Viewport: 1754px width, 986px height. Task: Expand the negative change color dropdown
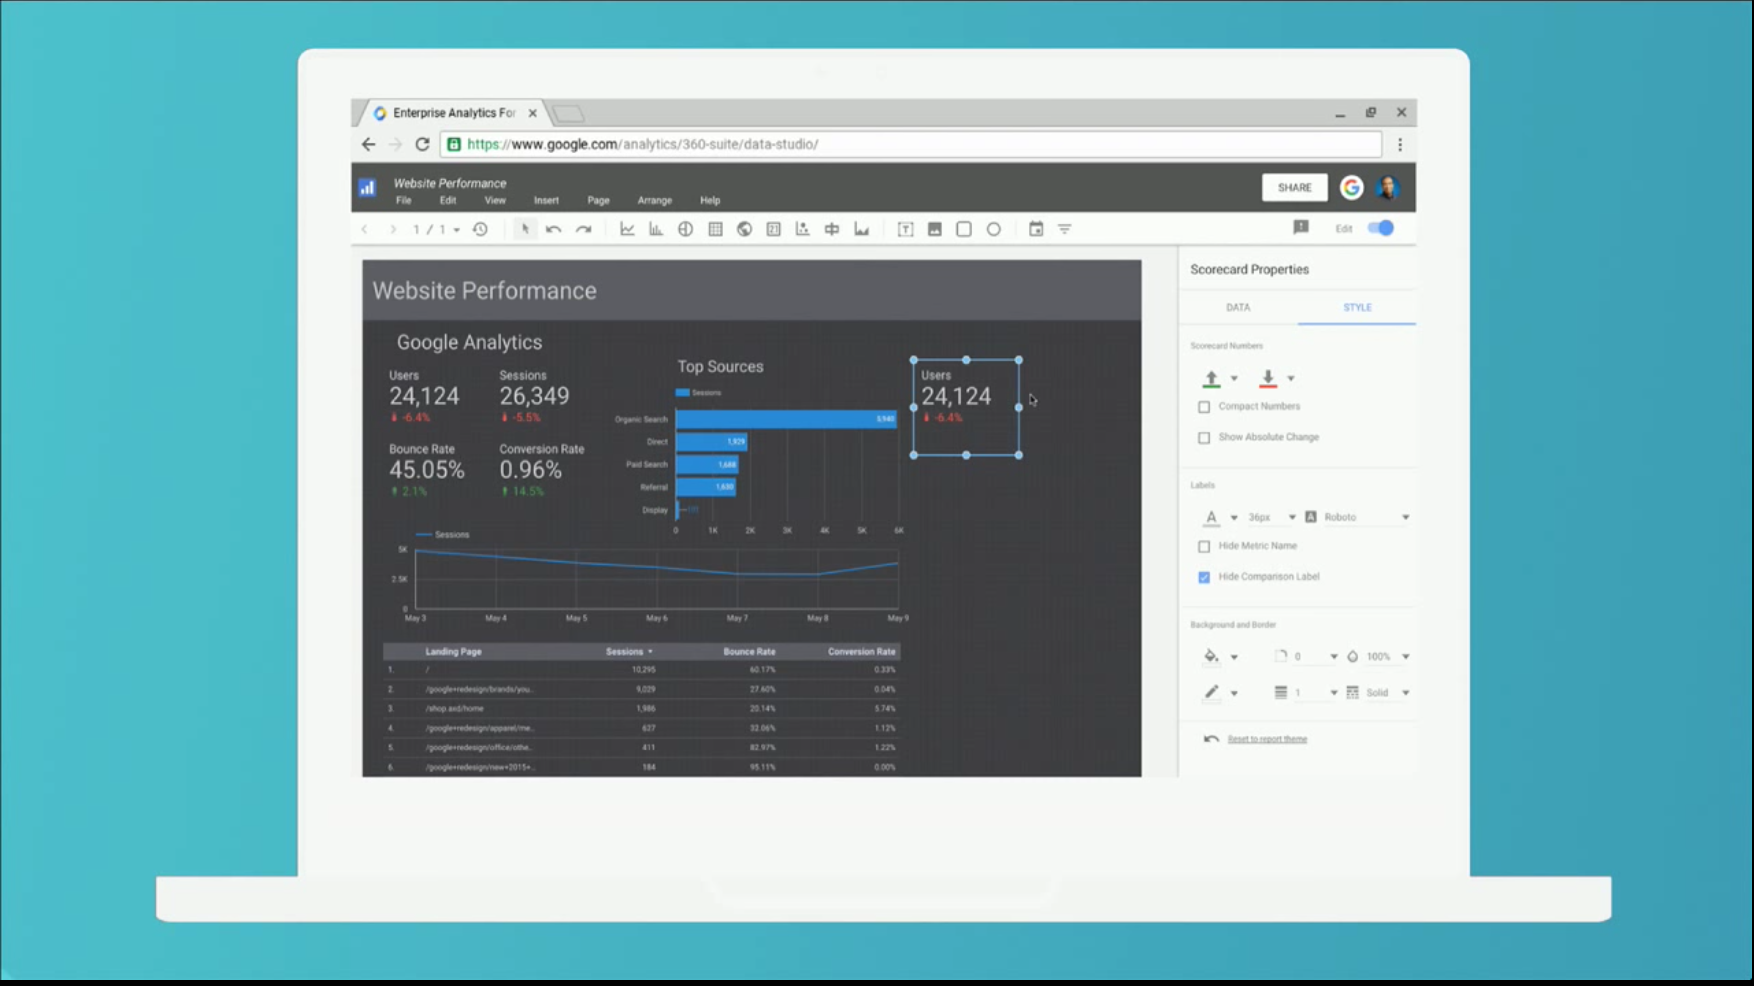point(1291,378)
